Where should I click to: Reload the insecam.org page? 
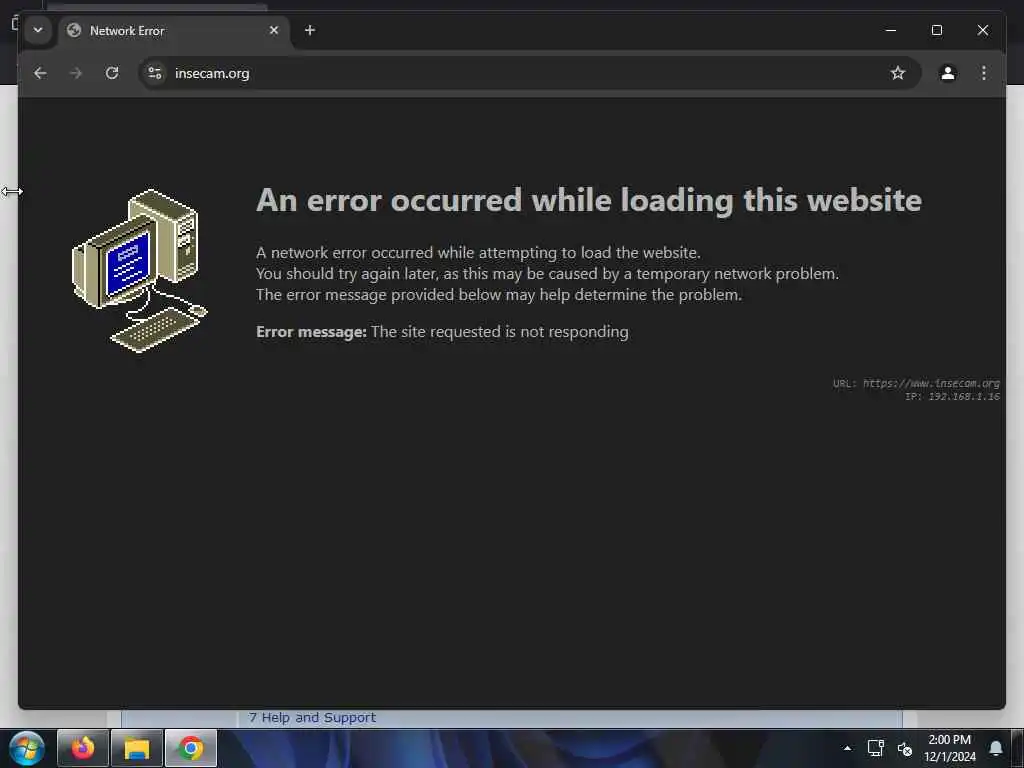click(x=112, y=73)
